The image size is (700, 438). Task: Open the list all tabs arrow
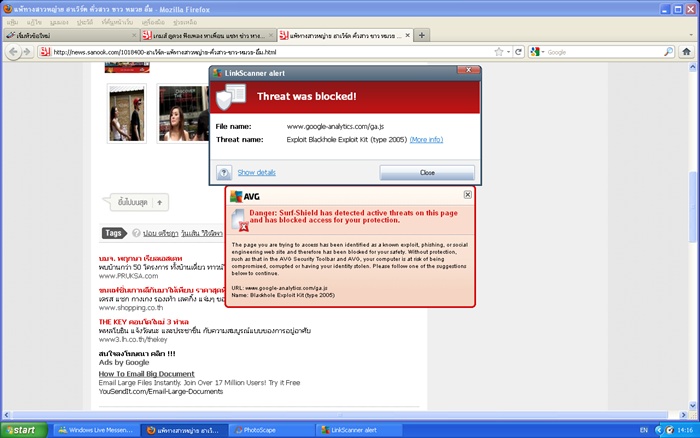coord(691,35)
